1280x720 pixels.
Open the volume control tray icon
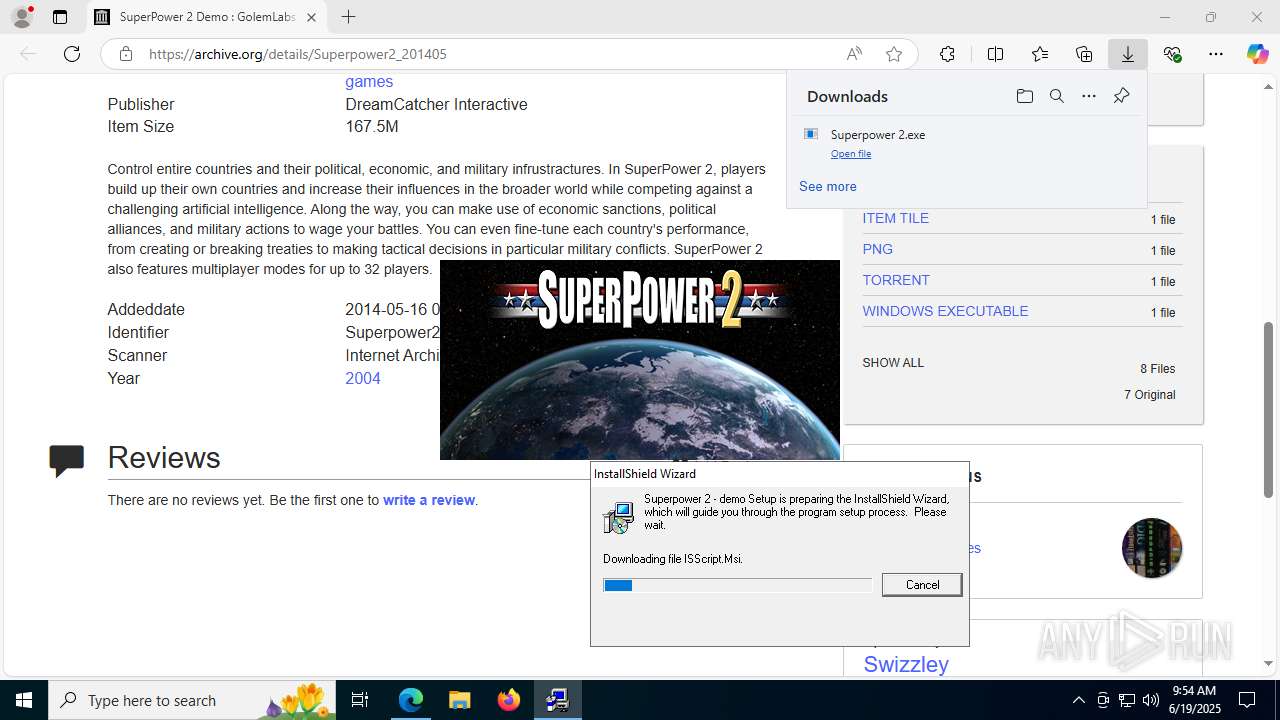1151,700
